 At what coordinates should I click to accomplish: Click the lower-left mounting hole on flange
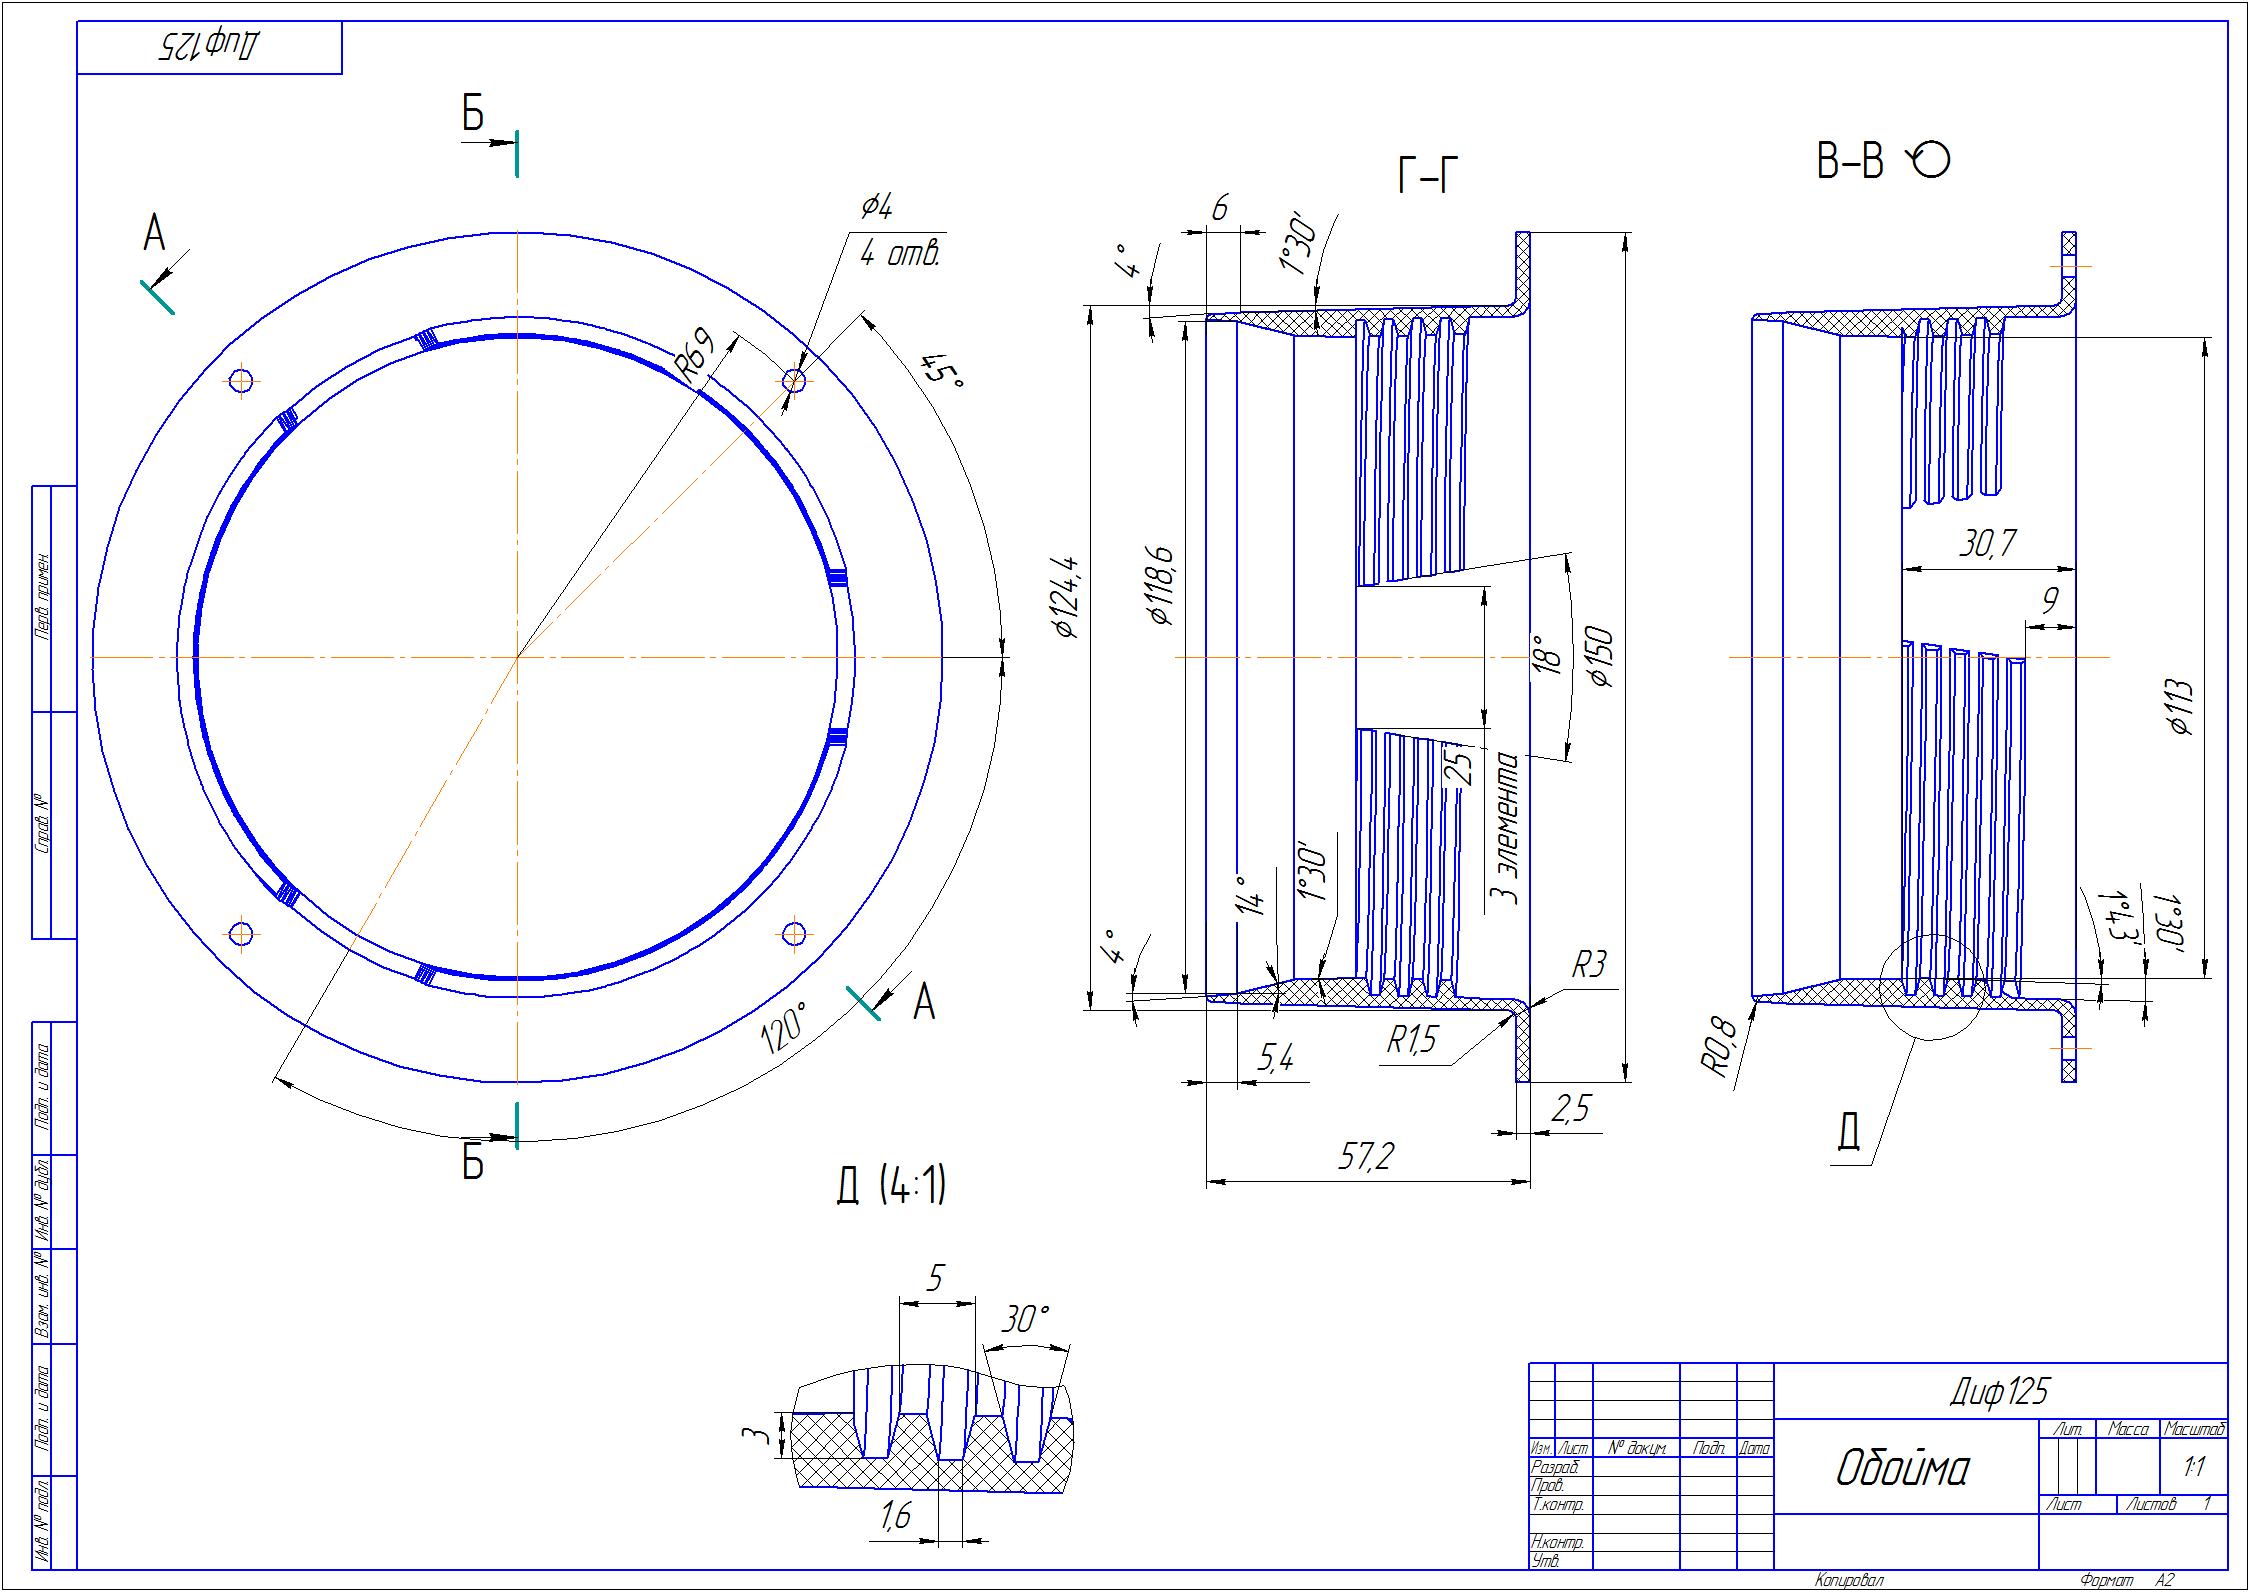[x=241, y=933]
